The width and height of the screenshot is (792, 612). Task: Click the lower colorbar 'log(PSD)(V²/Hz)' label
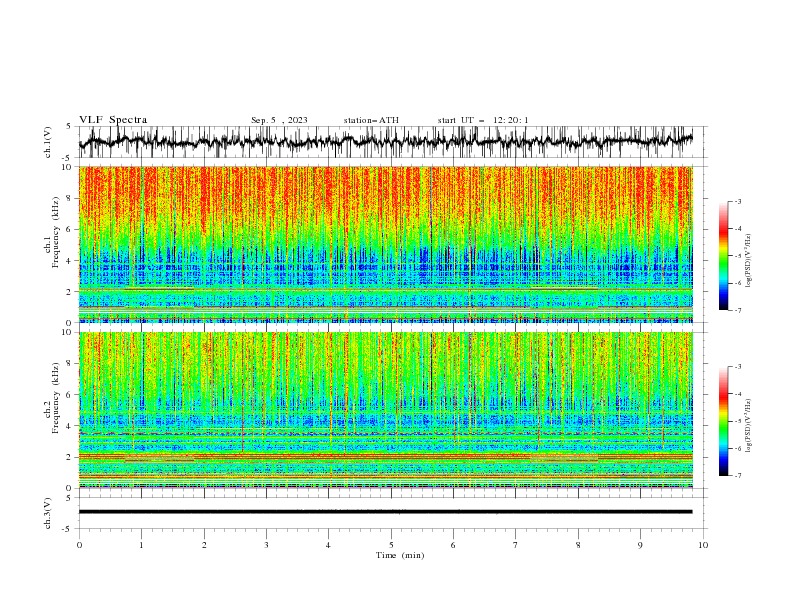click(x=749, y=425)
